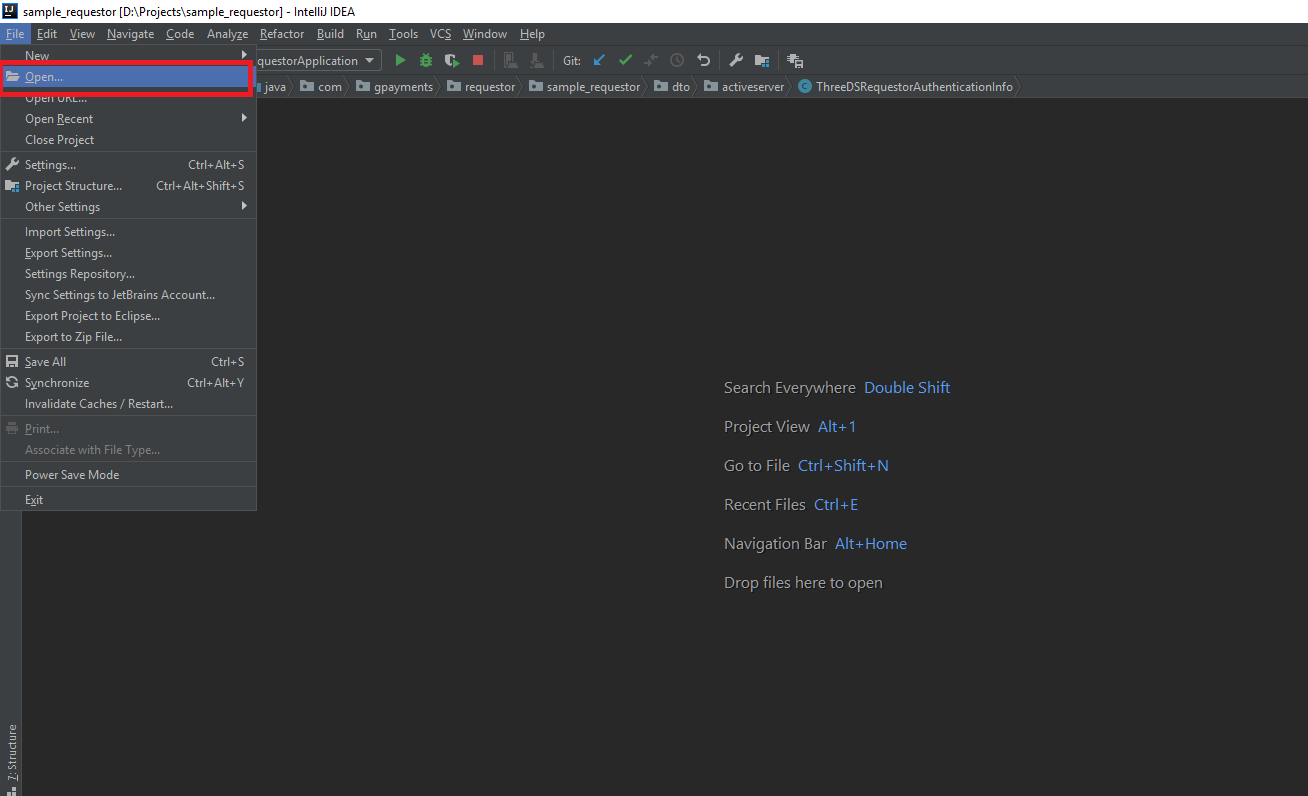Click the IntelliJ IDEA logo in title bar
This screenshot has width=1308, height=796.
tap(10, 11)
